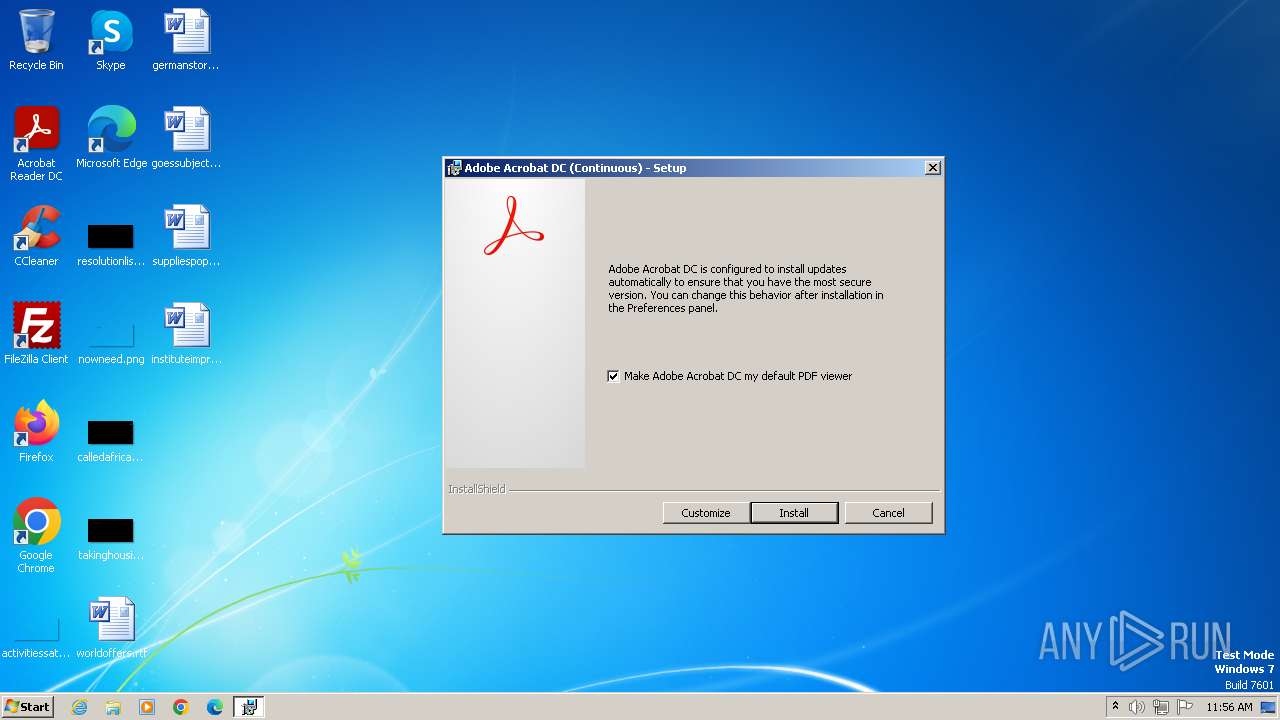
Task: Open the Windows Start menu
Action: pyautogui.click(x=27, y=707)
